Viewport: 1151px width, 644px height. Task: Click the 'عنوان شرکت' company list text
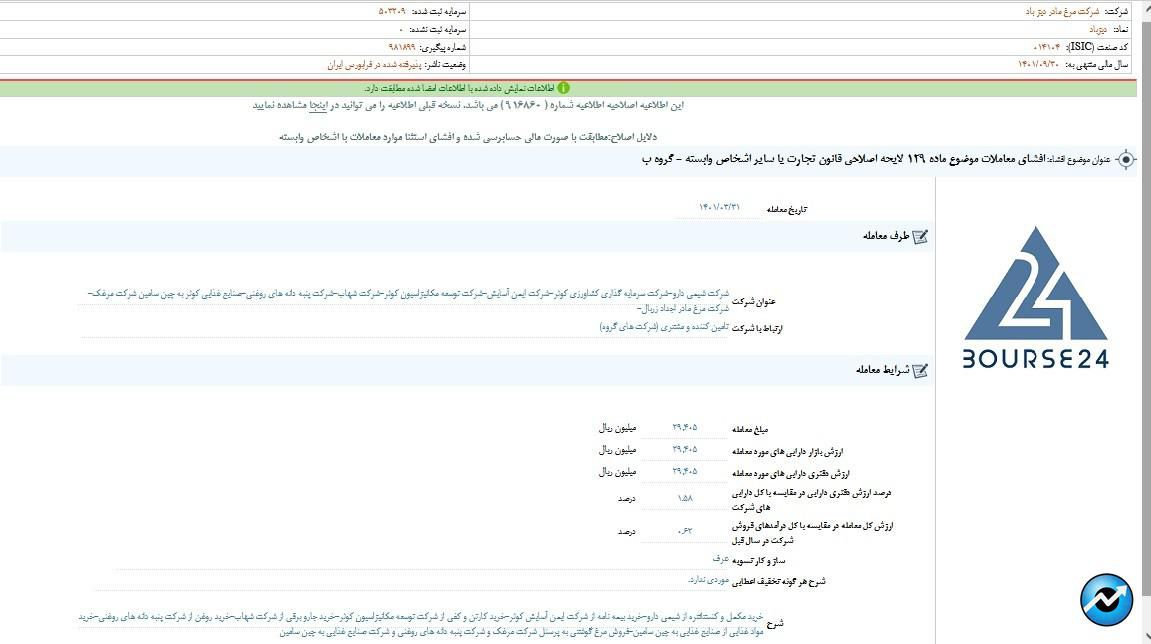click(408, 301)
